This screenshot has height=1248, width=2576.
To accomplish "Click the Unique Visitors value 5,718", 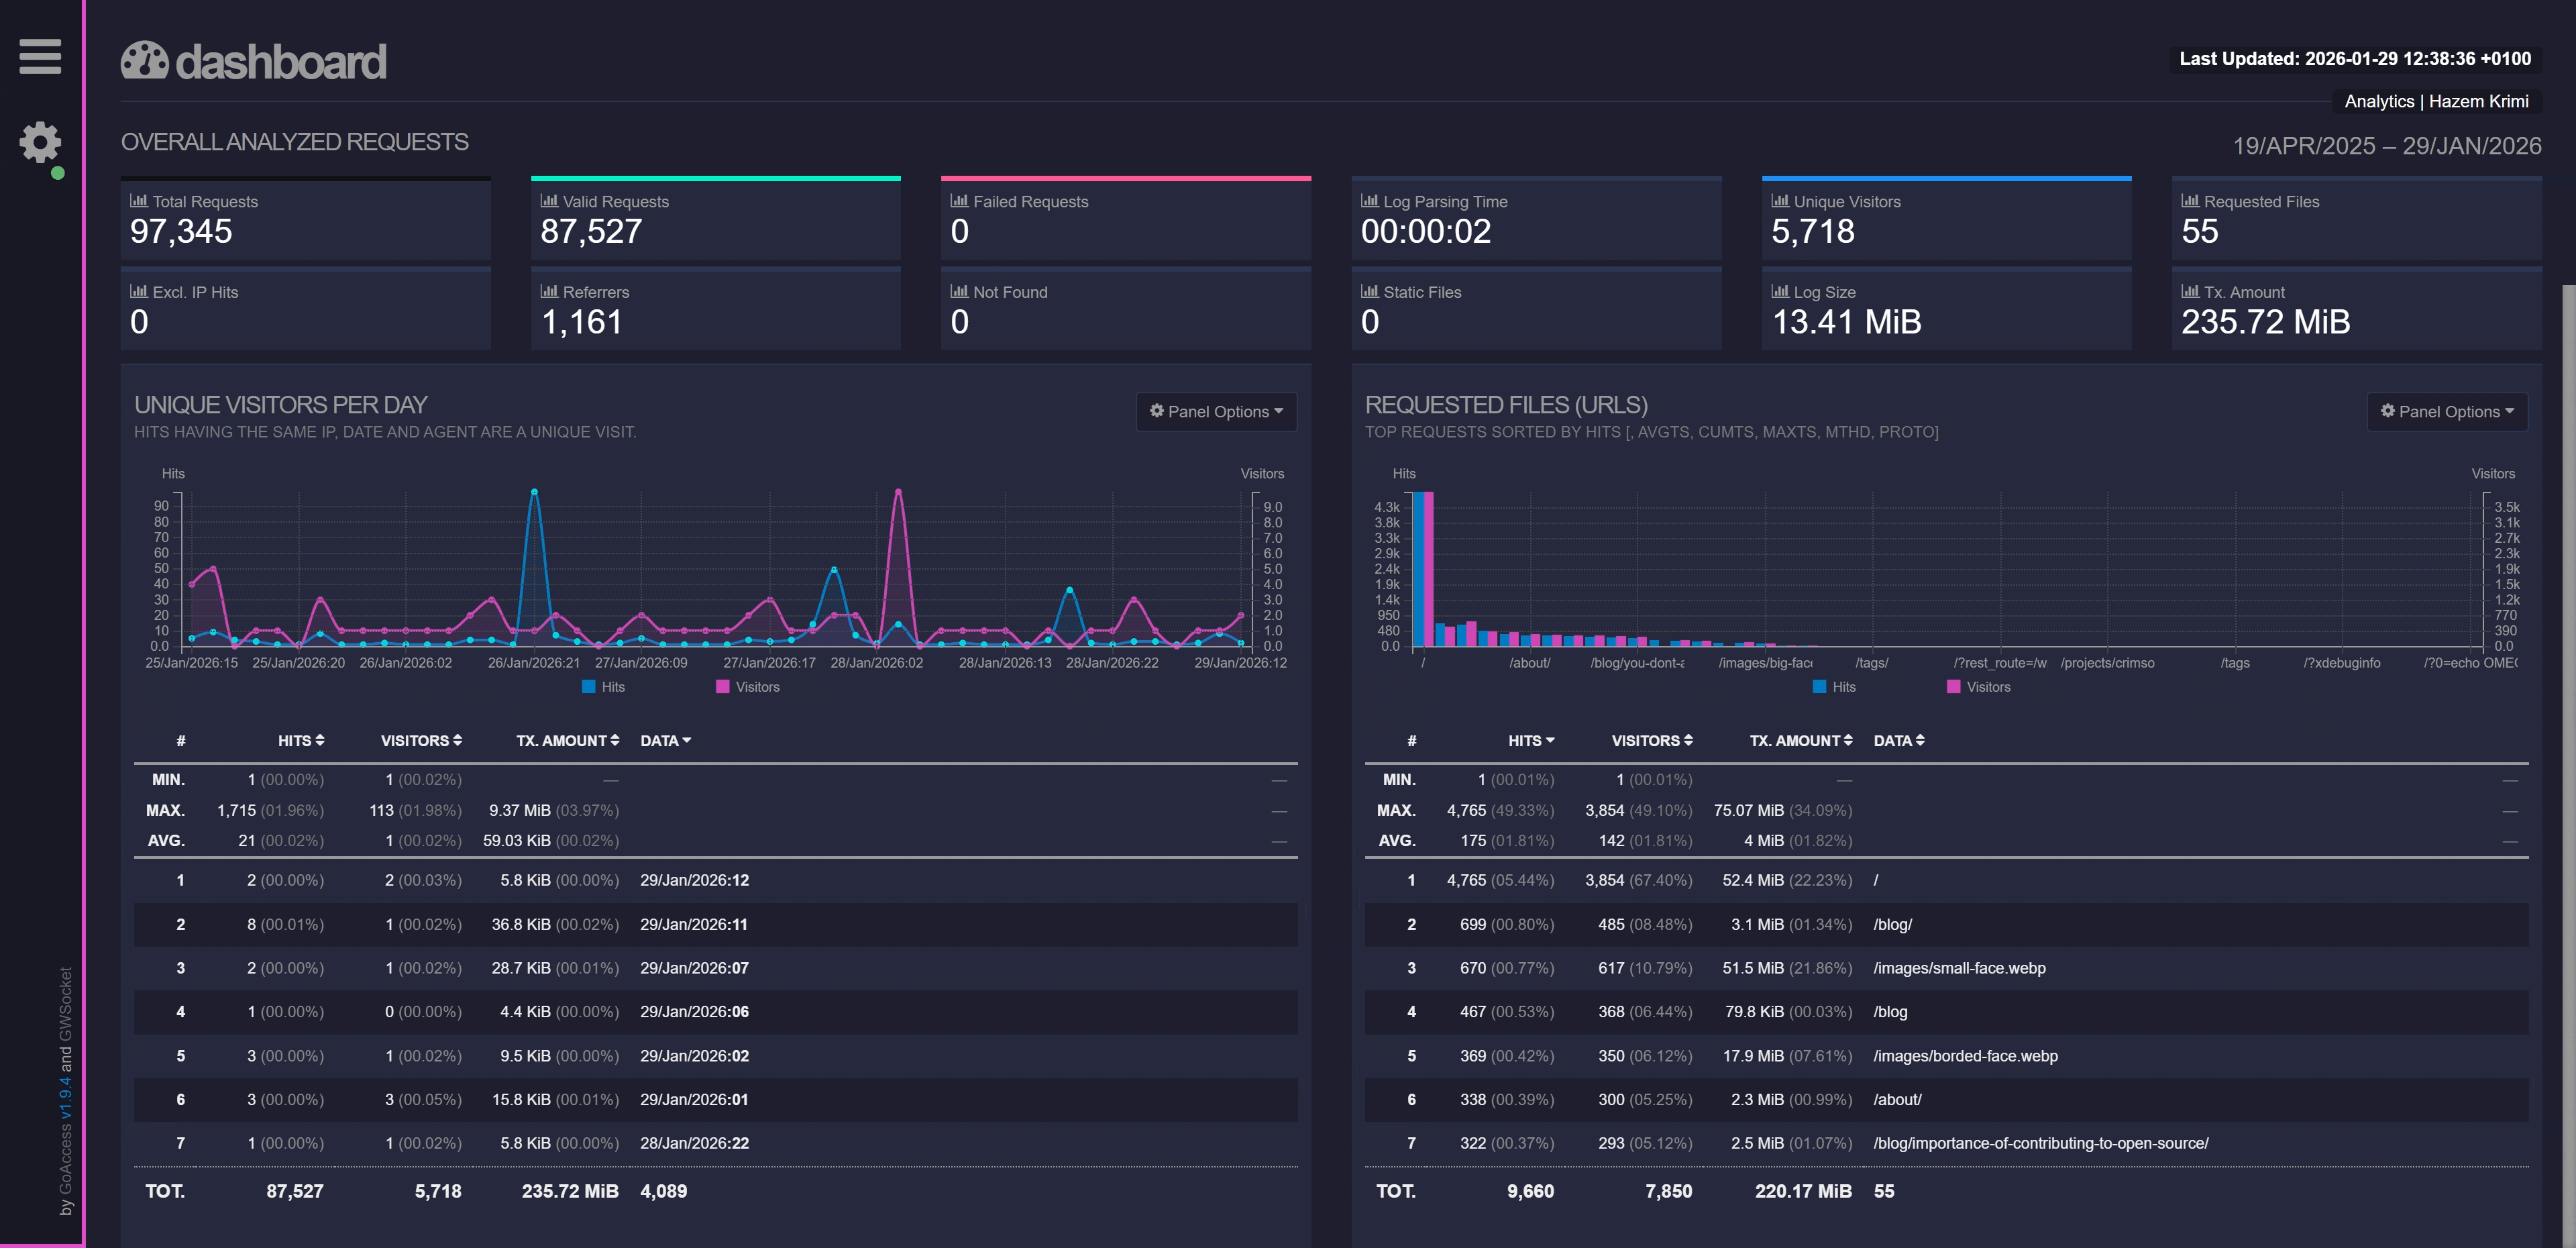I will [x=1813, y=232].
